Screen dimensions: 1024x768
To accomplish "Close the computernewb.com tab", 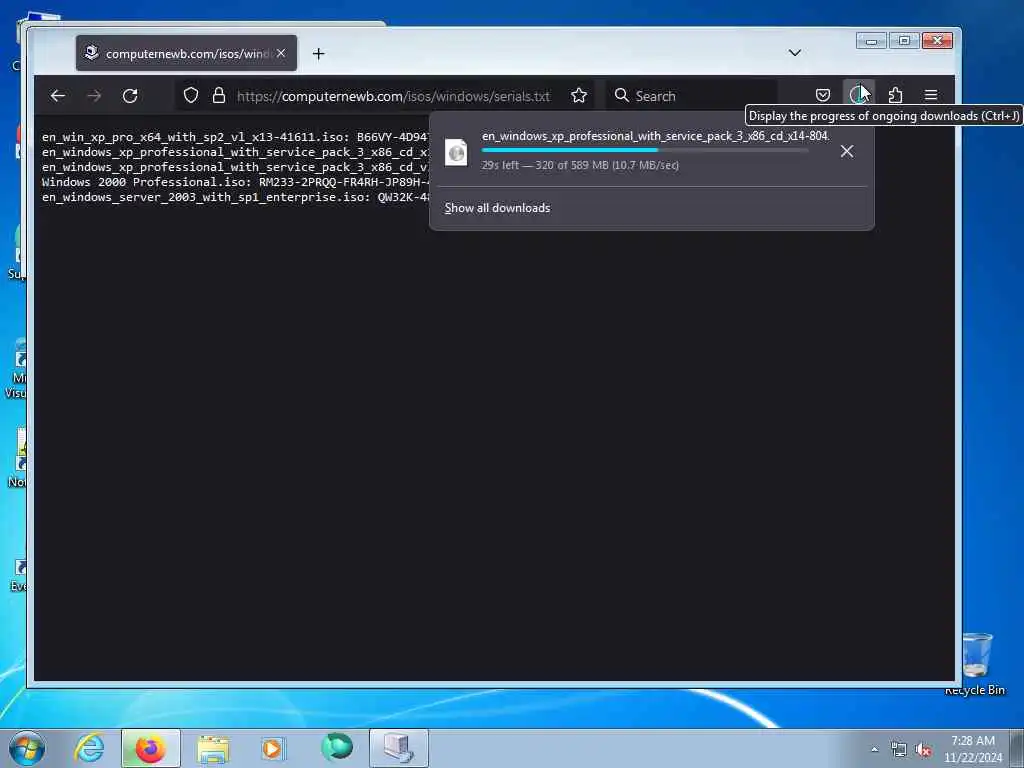I will click(x=281, y=53).
